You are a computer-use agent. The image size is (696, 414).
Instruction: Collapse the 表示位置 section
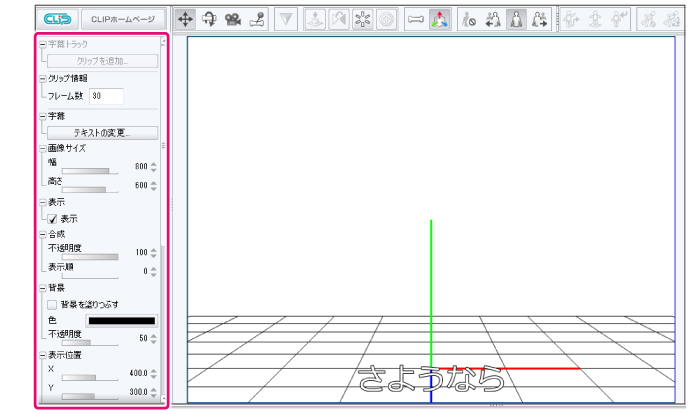point(43,355)
